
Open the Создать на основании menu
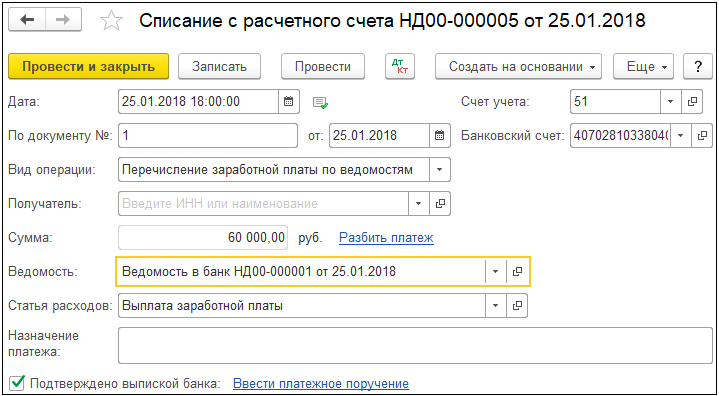point(518,66)
